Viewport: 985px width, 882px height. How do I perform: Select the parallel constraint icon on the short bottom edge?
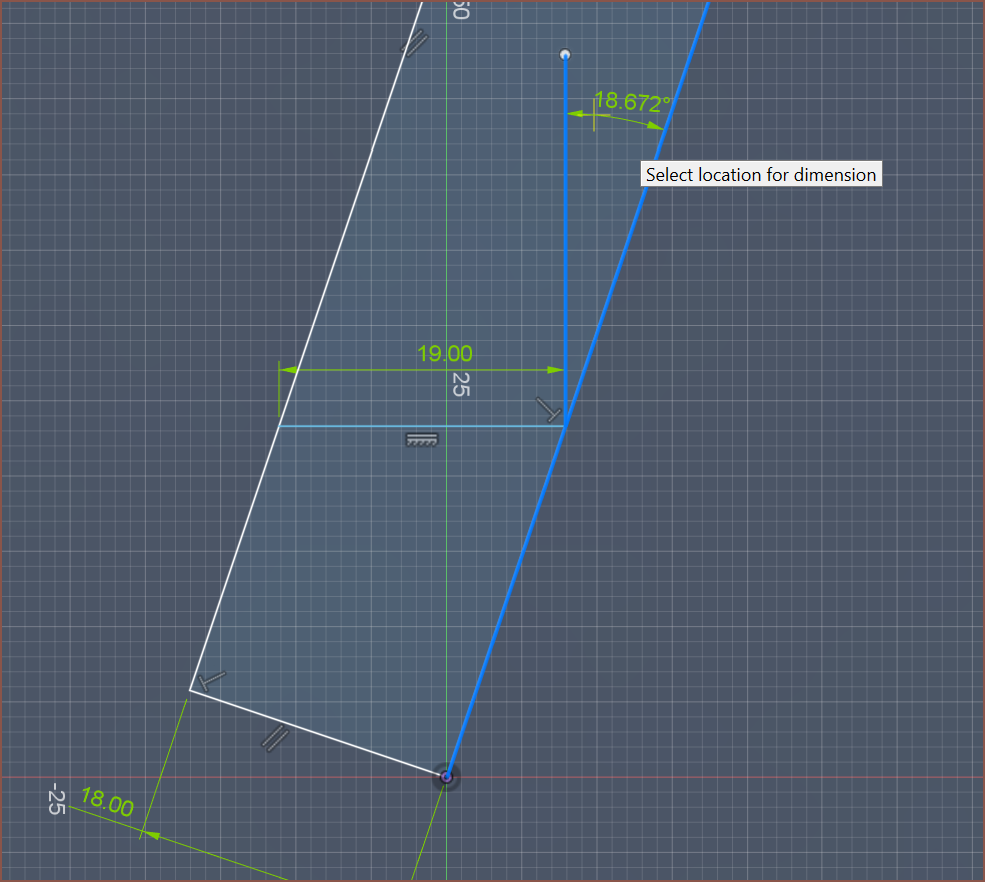(x=275, y=738)
